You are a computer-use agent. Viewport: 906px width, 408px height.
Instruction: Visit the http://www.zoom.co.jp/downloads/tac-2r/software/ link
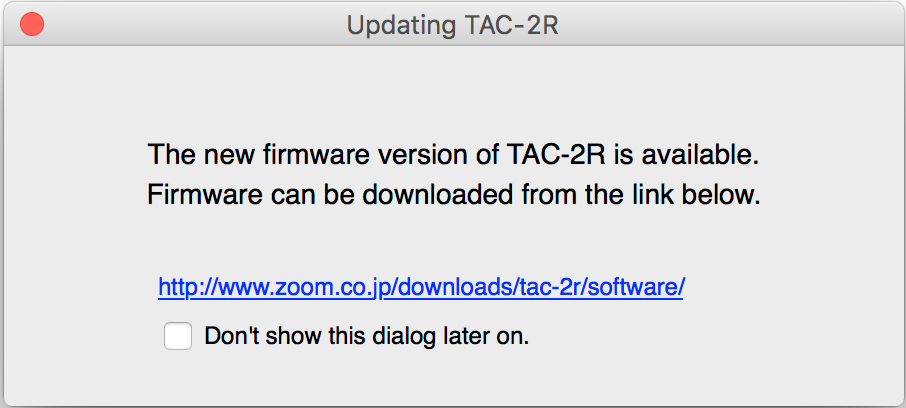coord(421,287)
